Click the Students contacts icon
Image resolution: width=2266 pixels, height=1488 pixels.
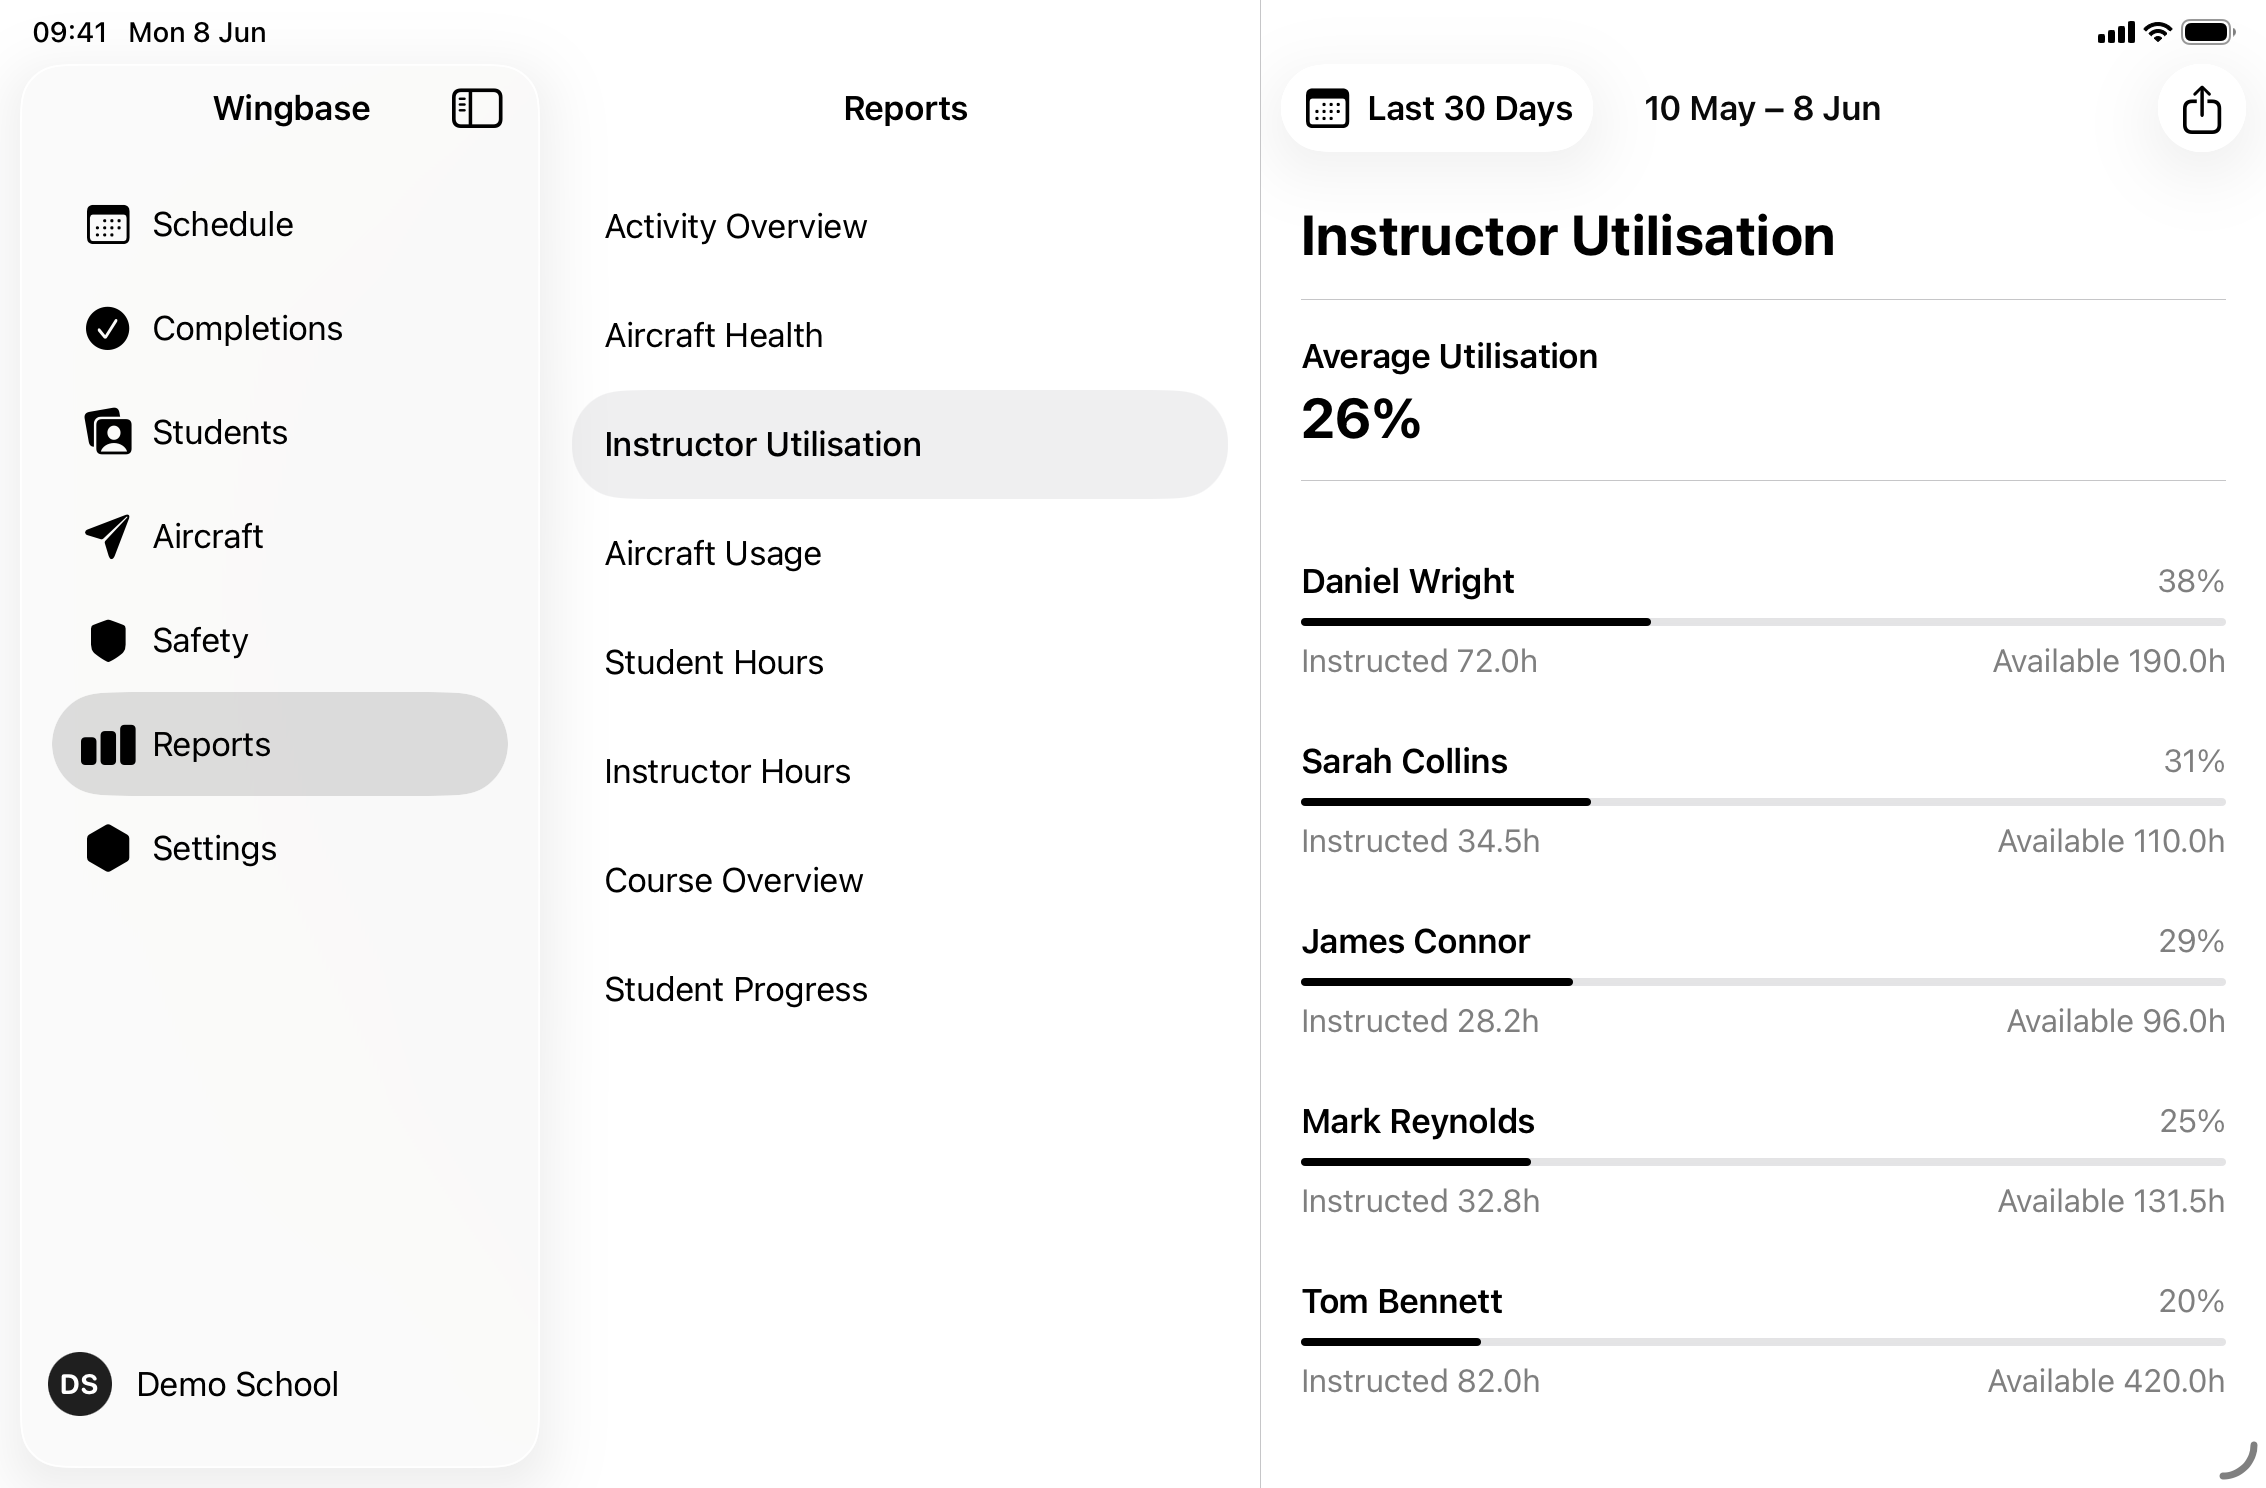[x=108, y=432]
